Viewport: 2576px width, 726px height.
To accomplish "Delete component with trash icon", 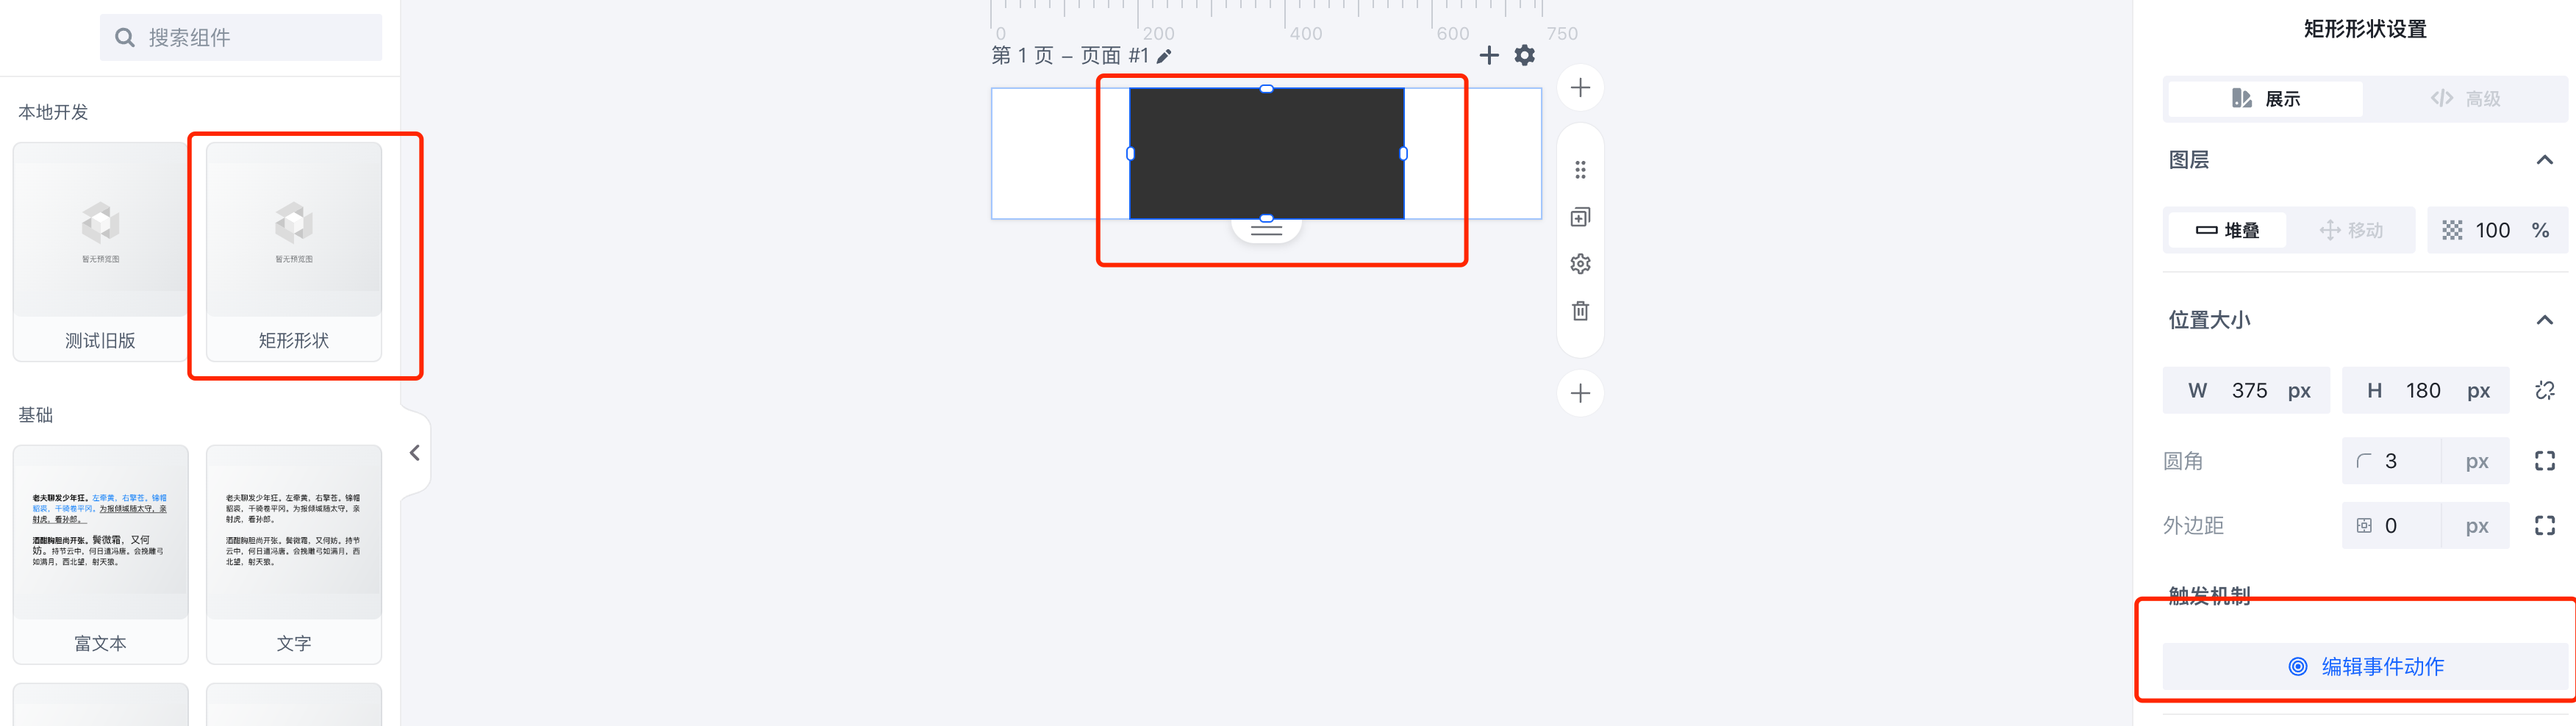I will [x=1580, y=311].
